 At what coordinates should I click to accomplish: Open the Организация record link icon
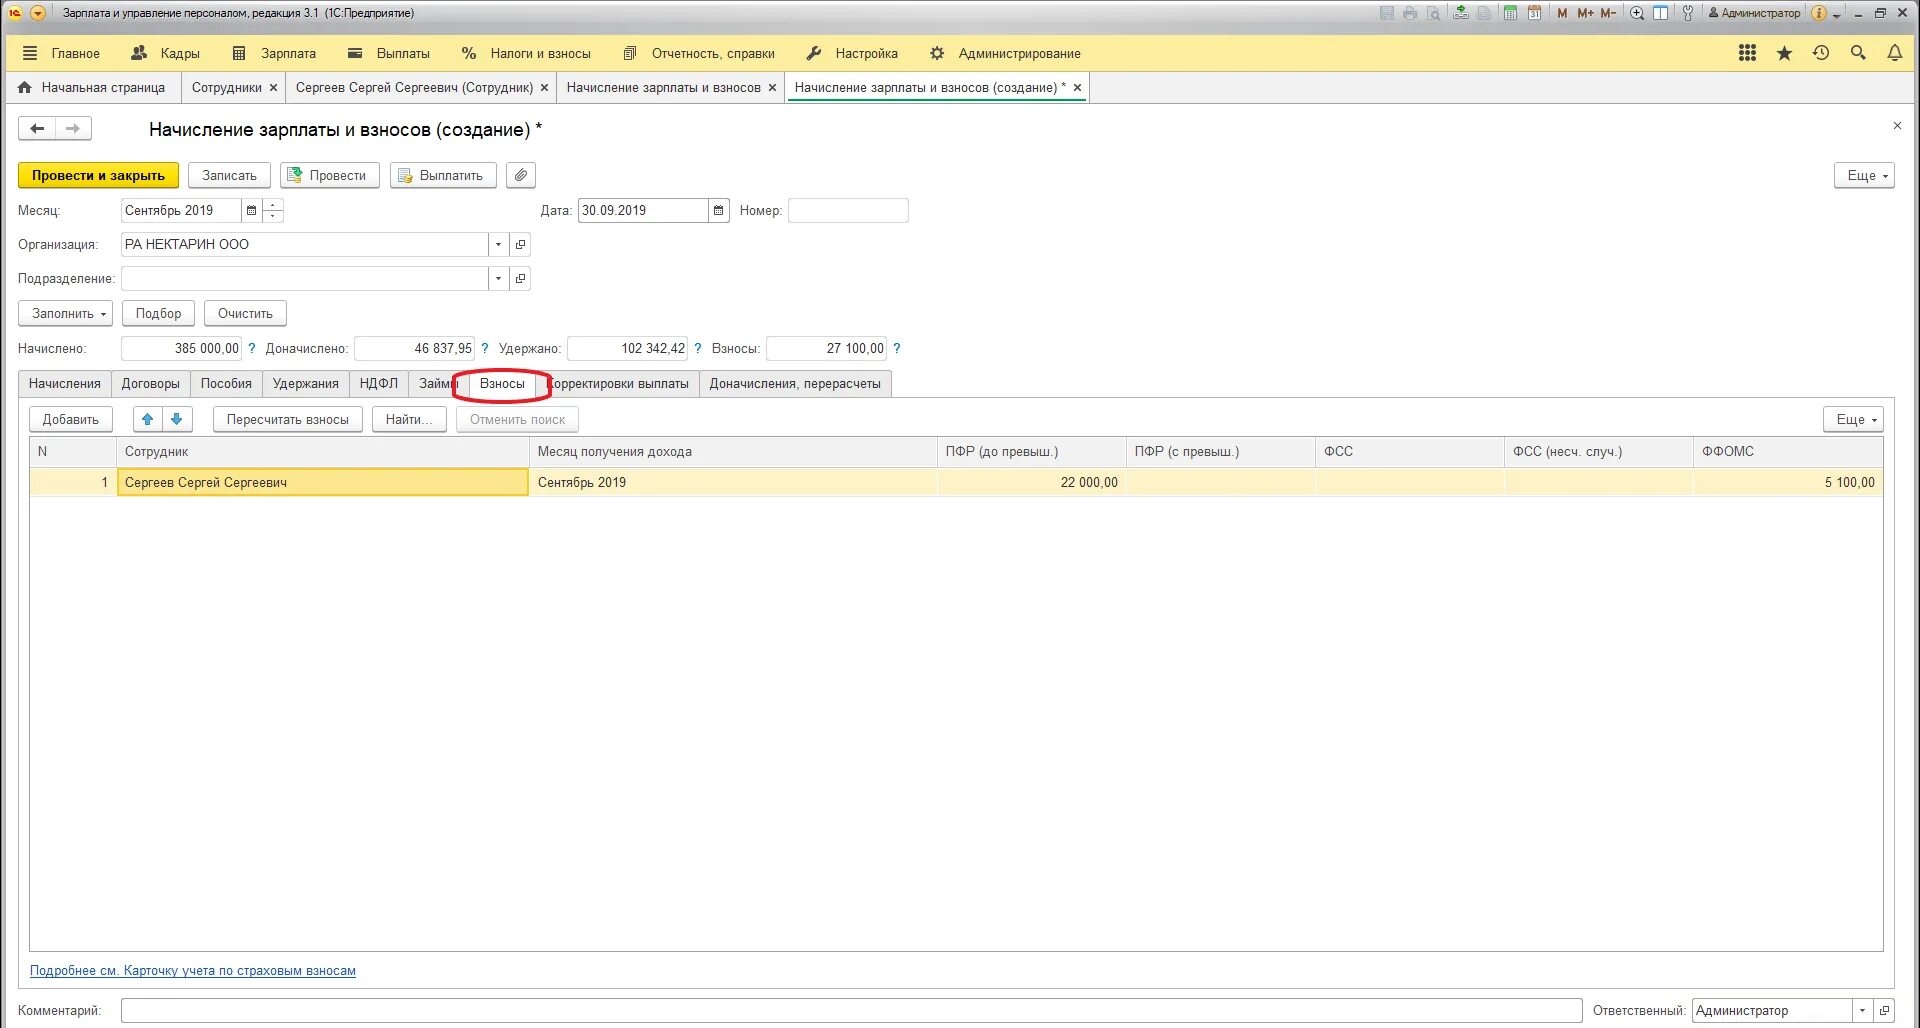(520, 244)
